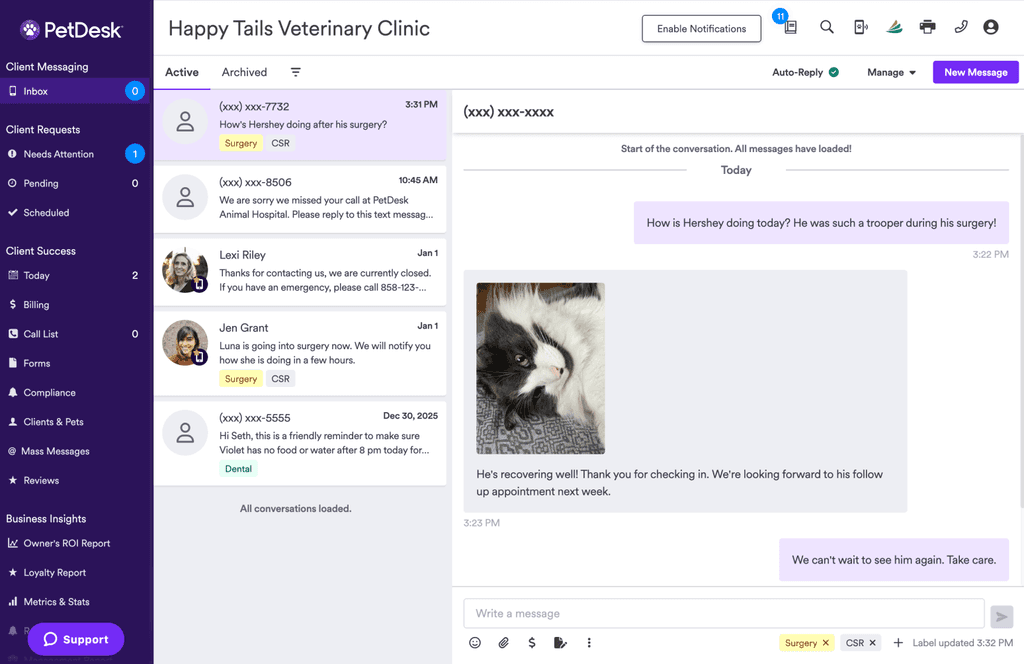Open the Manage dropdown
The image size is (1024, 664).
890,72
